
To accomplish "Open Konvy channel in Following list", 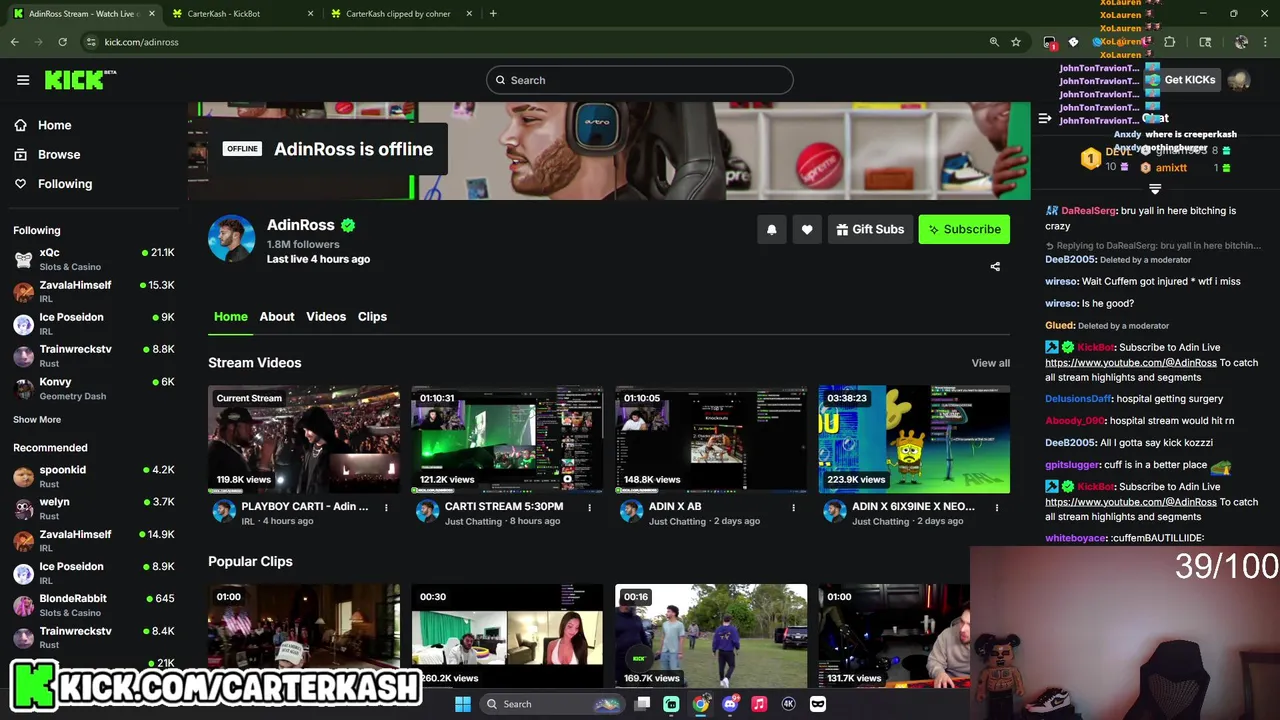I will point(94,388).
